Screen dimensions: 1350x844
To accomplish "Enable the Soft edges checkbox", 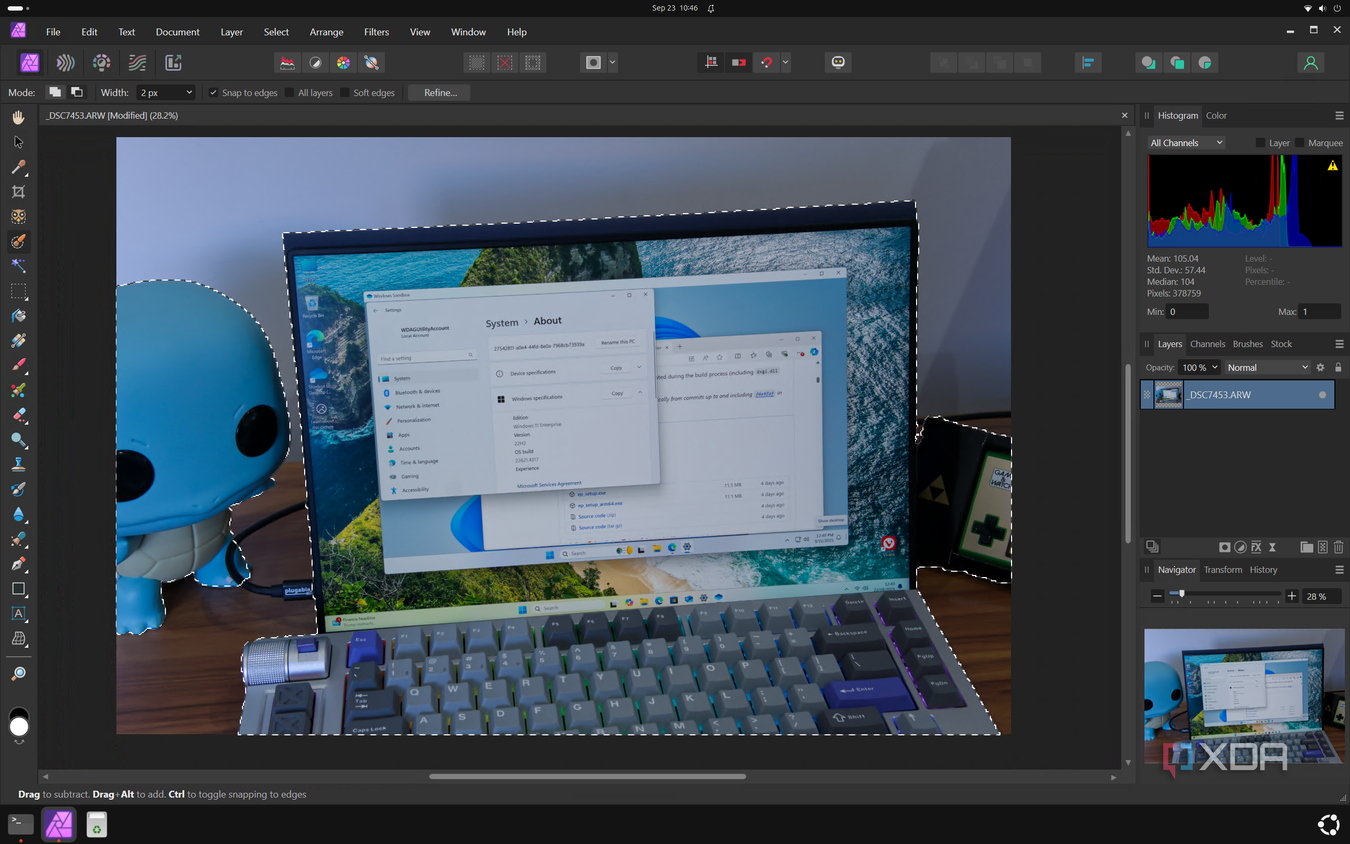I will [x=344, y=93].
